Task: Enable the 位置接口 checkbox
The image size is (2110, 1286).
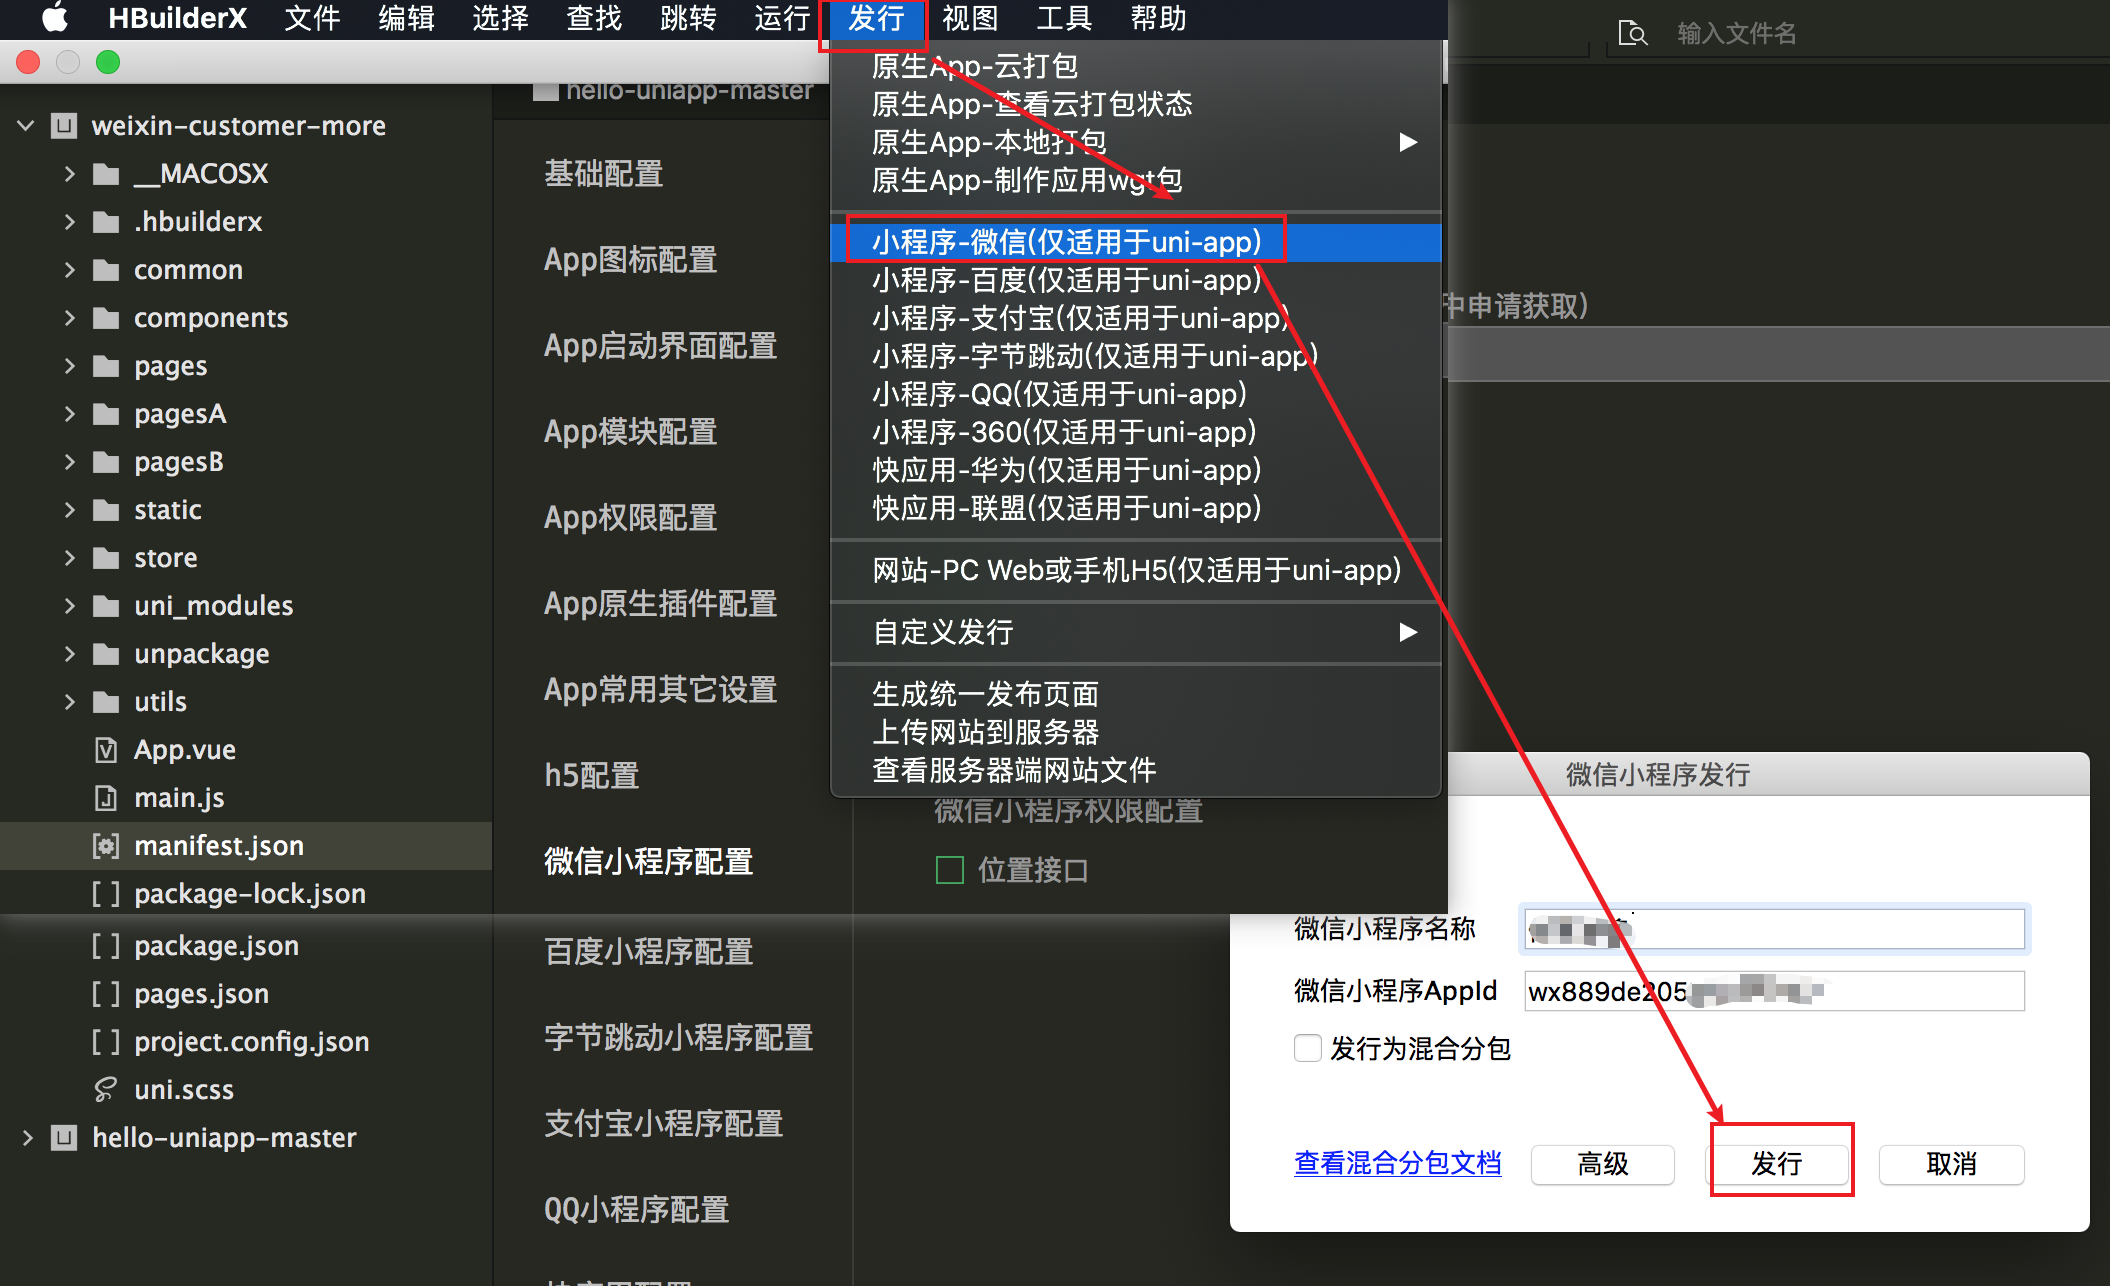Action: coord(949,870)
